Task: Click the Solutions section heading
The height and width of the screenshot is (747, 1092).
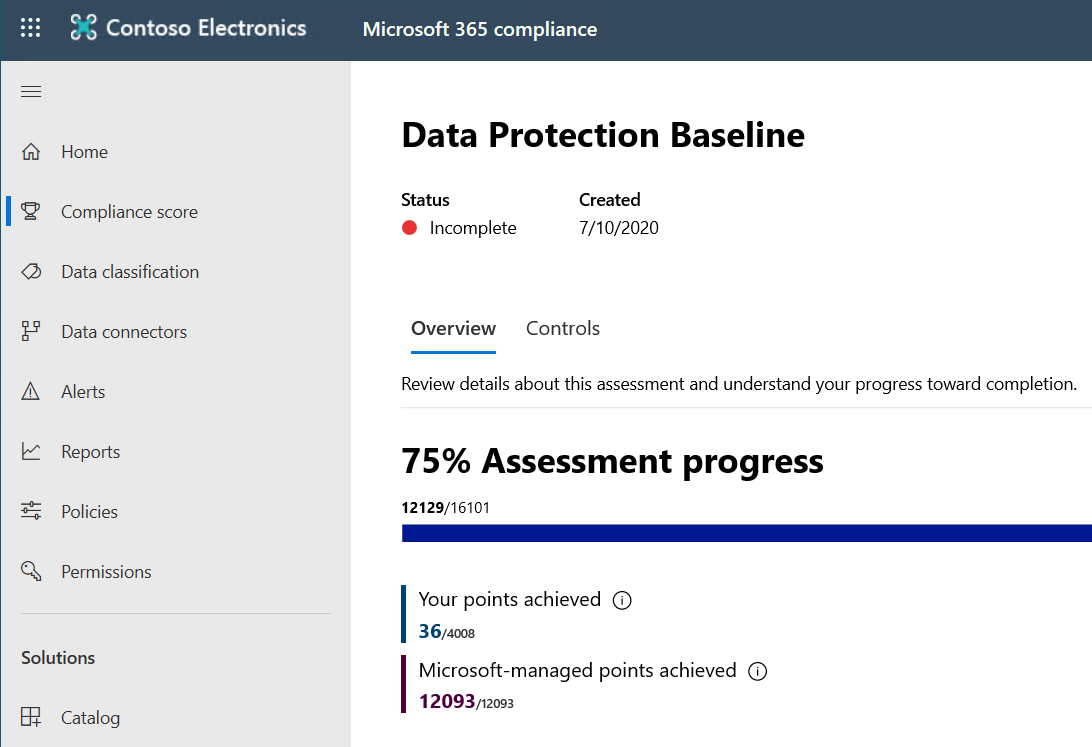Action: [58, 658]
